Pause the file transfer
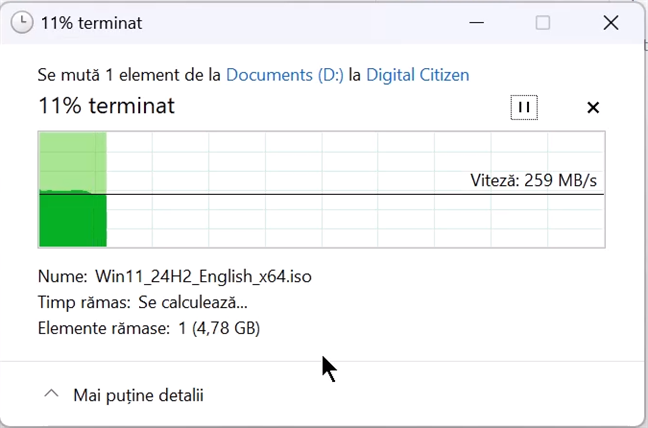The height and width of the screenshot is (428, 648). 523,107
